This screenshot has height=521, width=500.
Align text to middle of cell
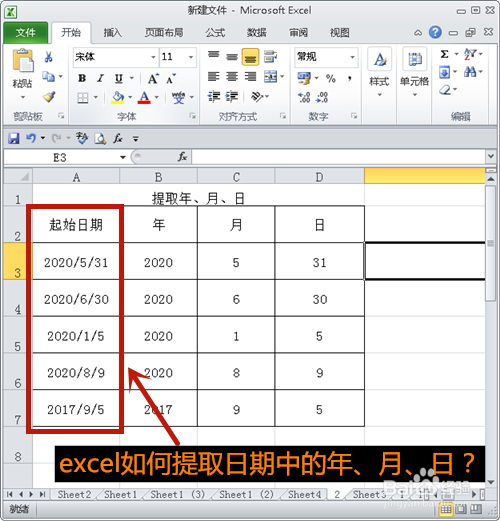[232, 56]
